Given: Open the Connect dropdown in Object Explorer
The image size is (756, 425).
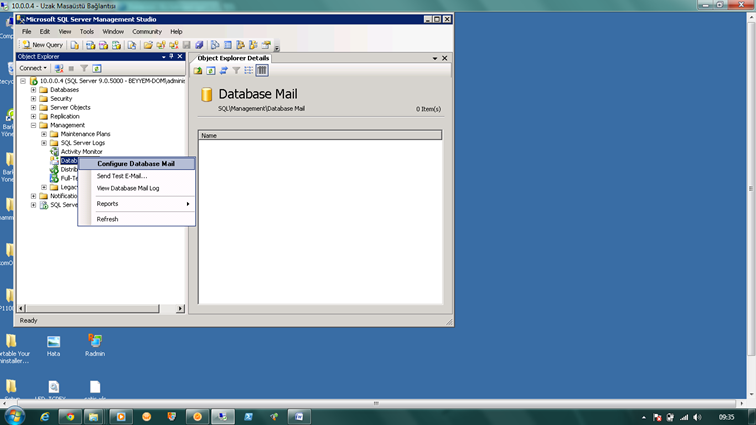Looking at the screenshot, I should (x=33, y=69).
